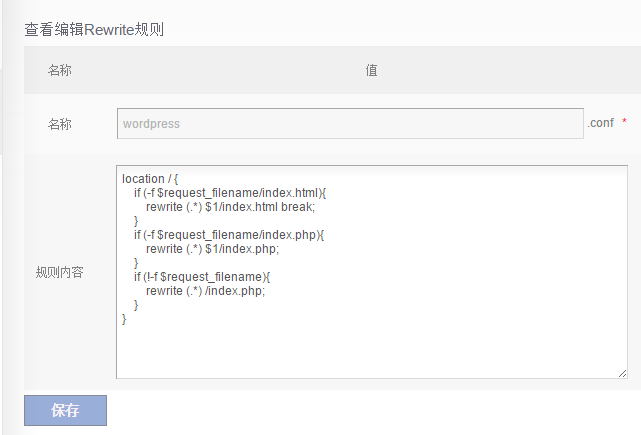Image resolution: width=641 pixels, height=435 pixels.
Task: Click the 保存 save button
Action: click(x=65, y=410)
